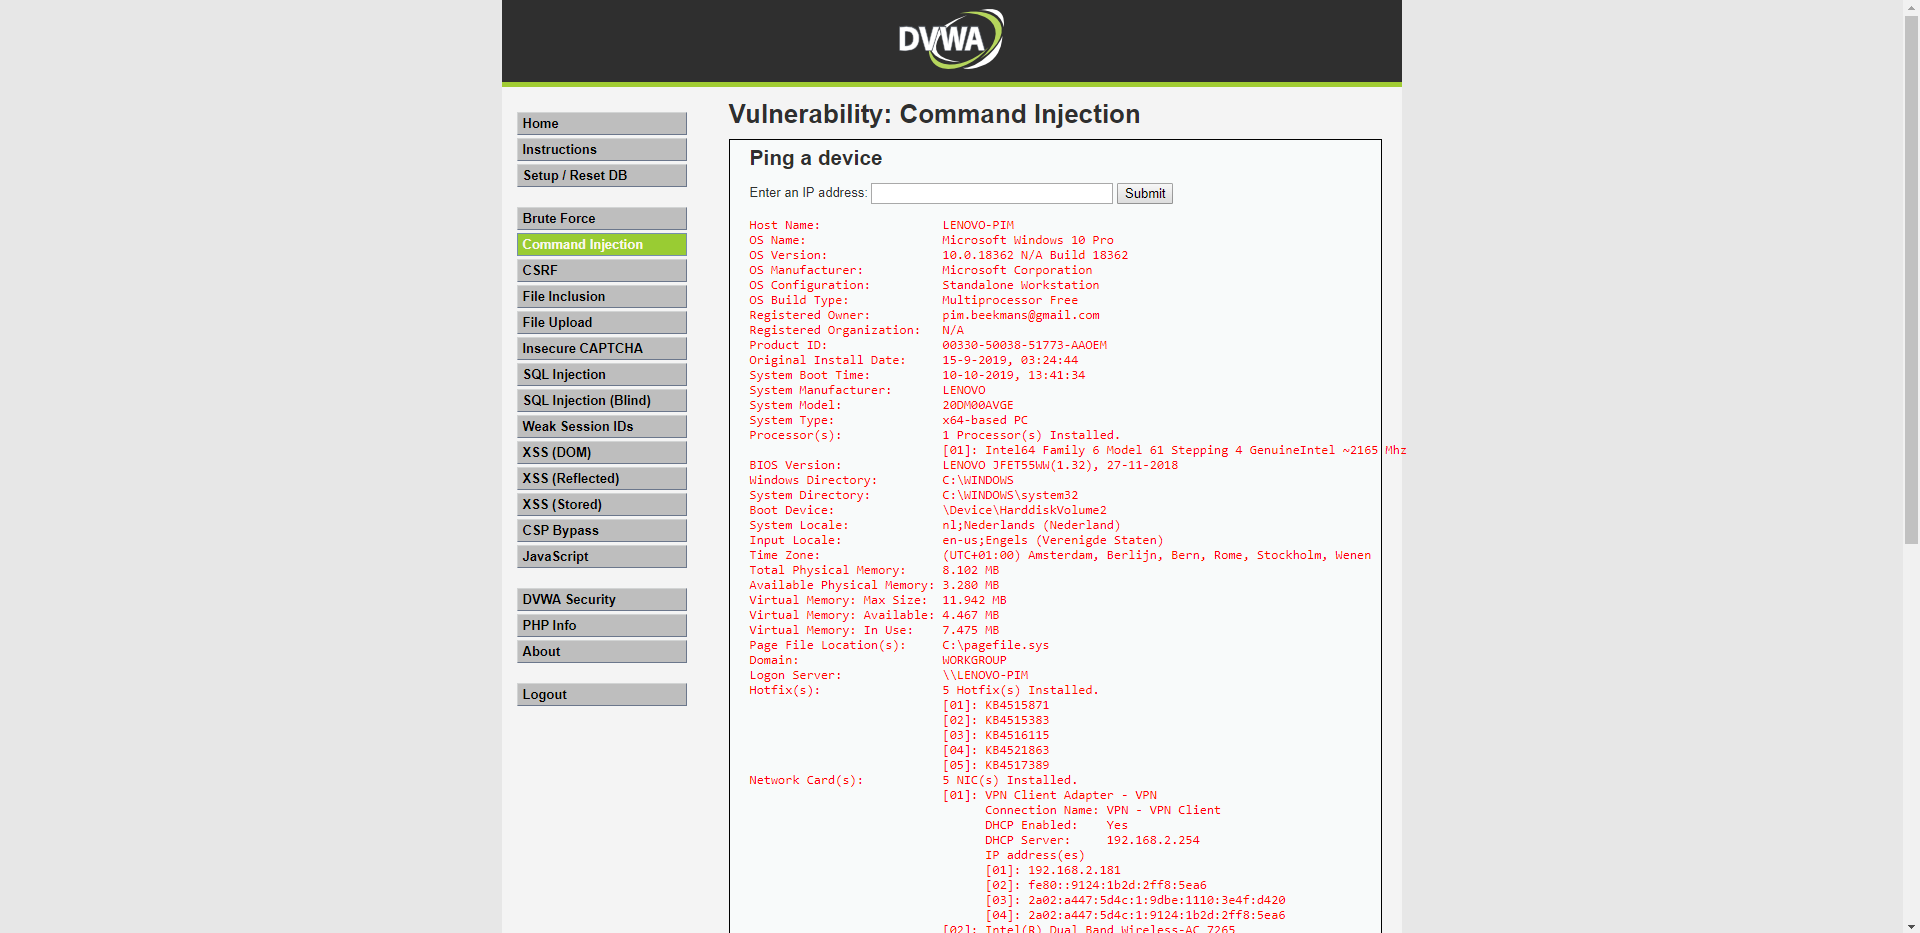This screenshot has height=933, width=1920.
Task: Open the CSRF vulnerability page
Action: [x=601, y=270]
